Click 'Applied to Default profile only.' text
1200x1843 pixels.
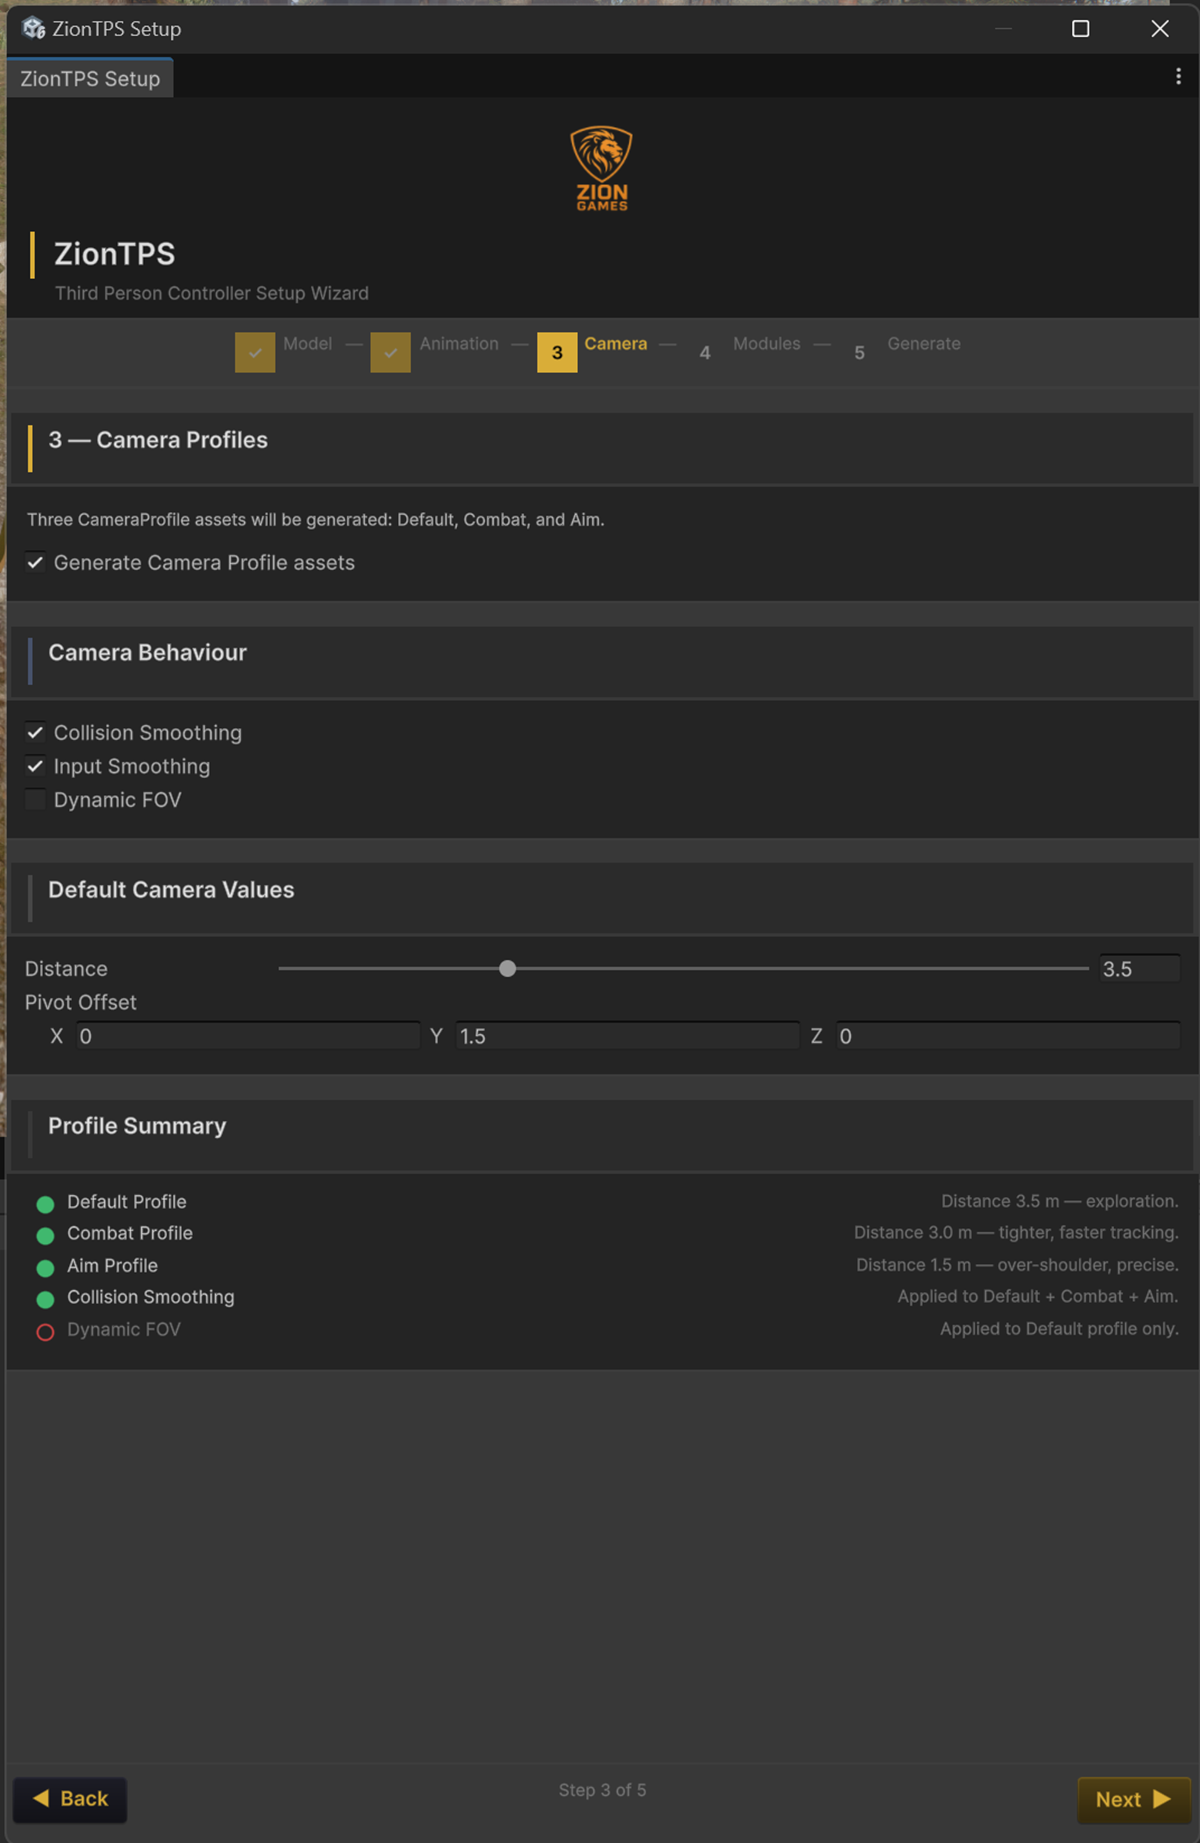[1059, 1328]
